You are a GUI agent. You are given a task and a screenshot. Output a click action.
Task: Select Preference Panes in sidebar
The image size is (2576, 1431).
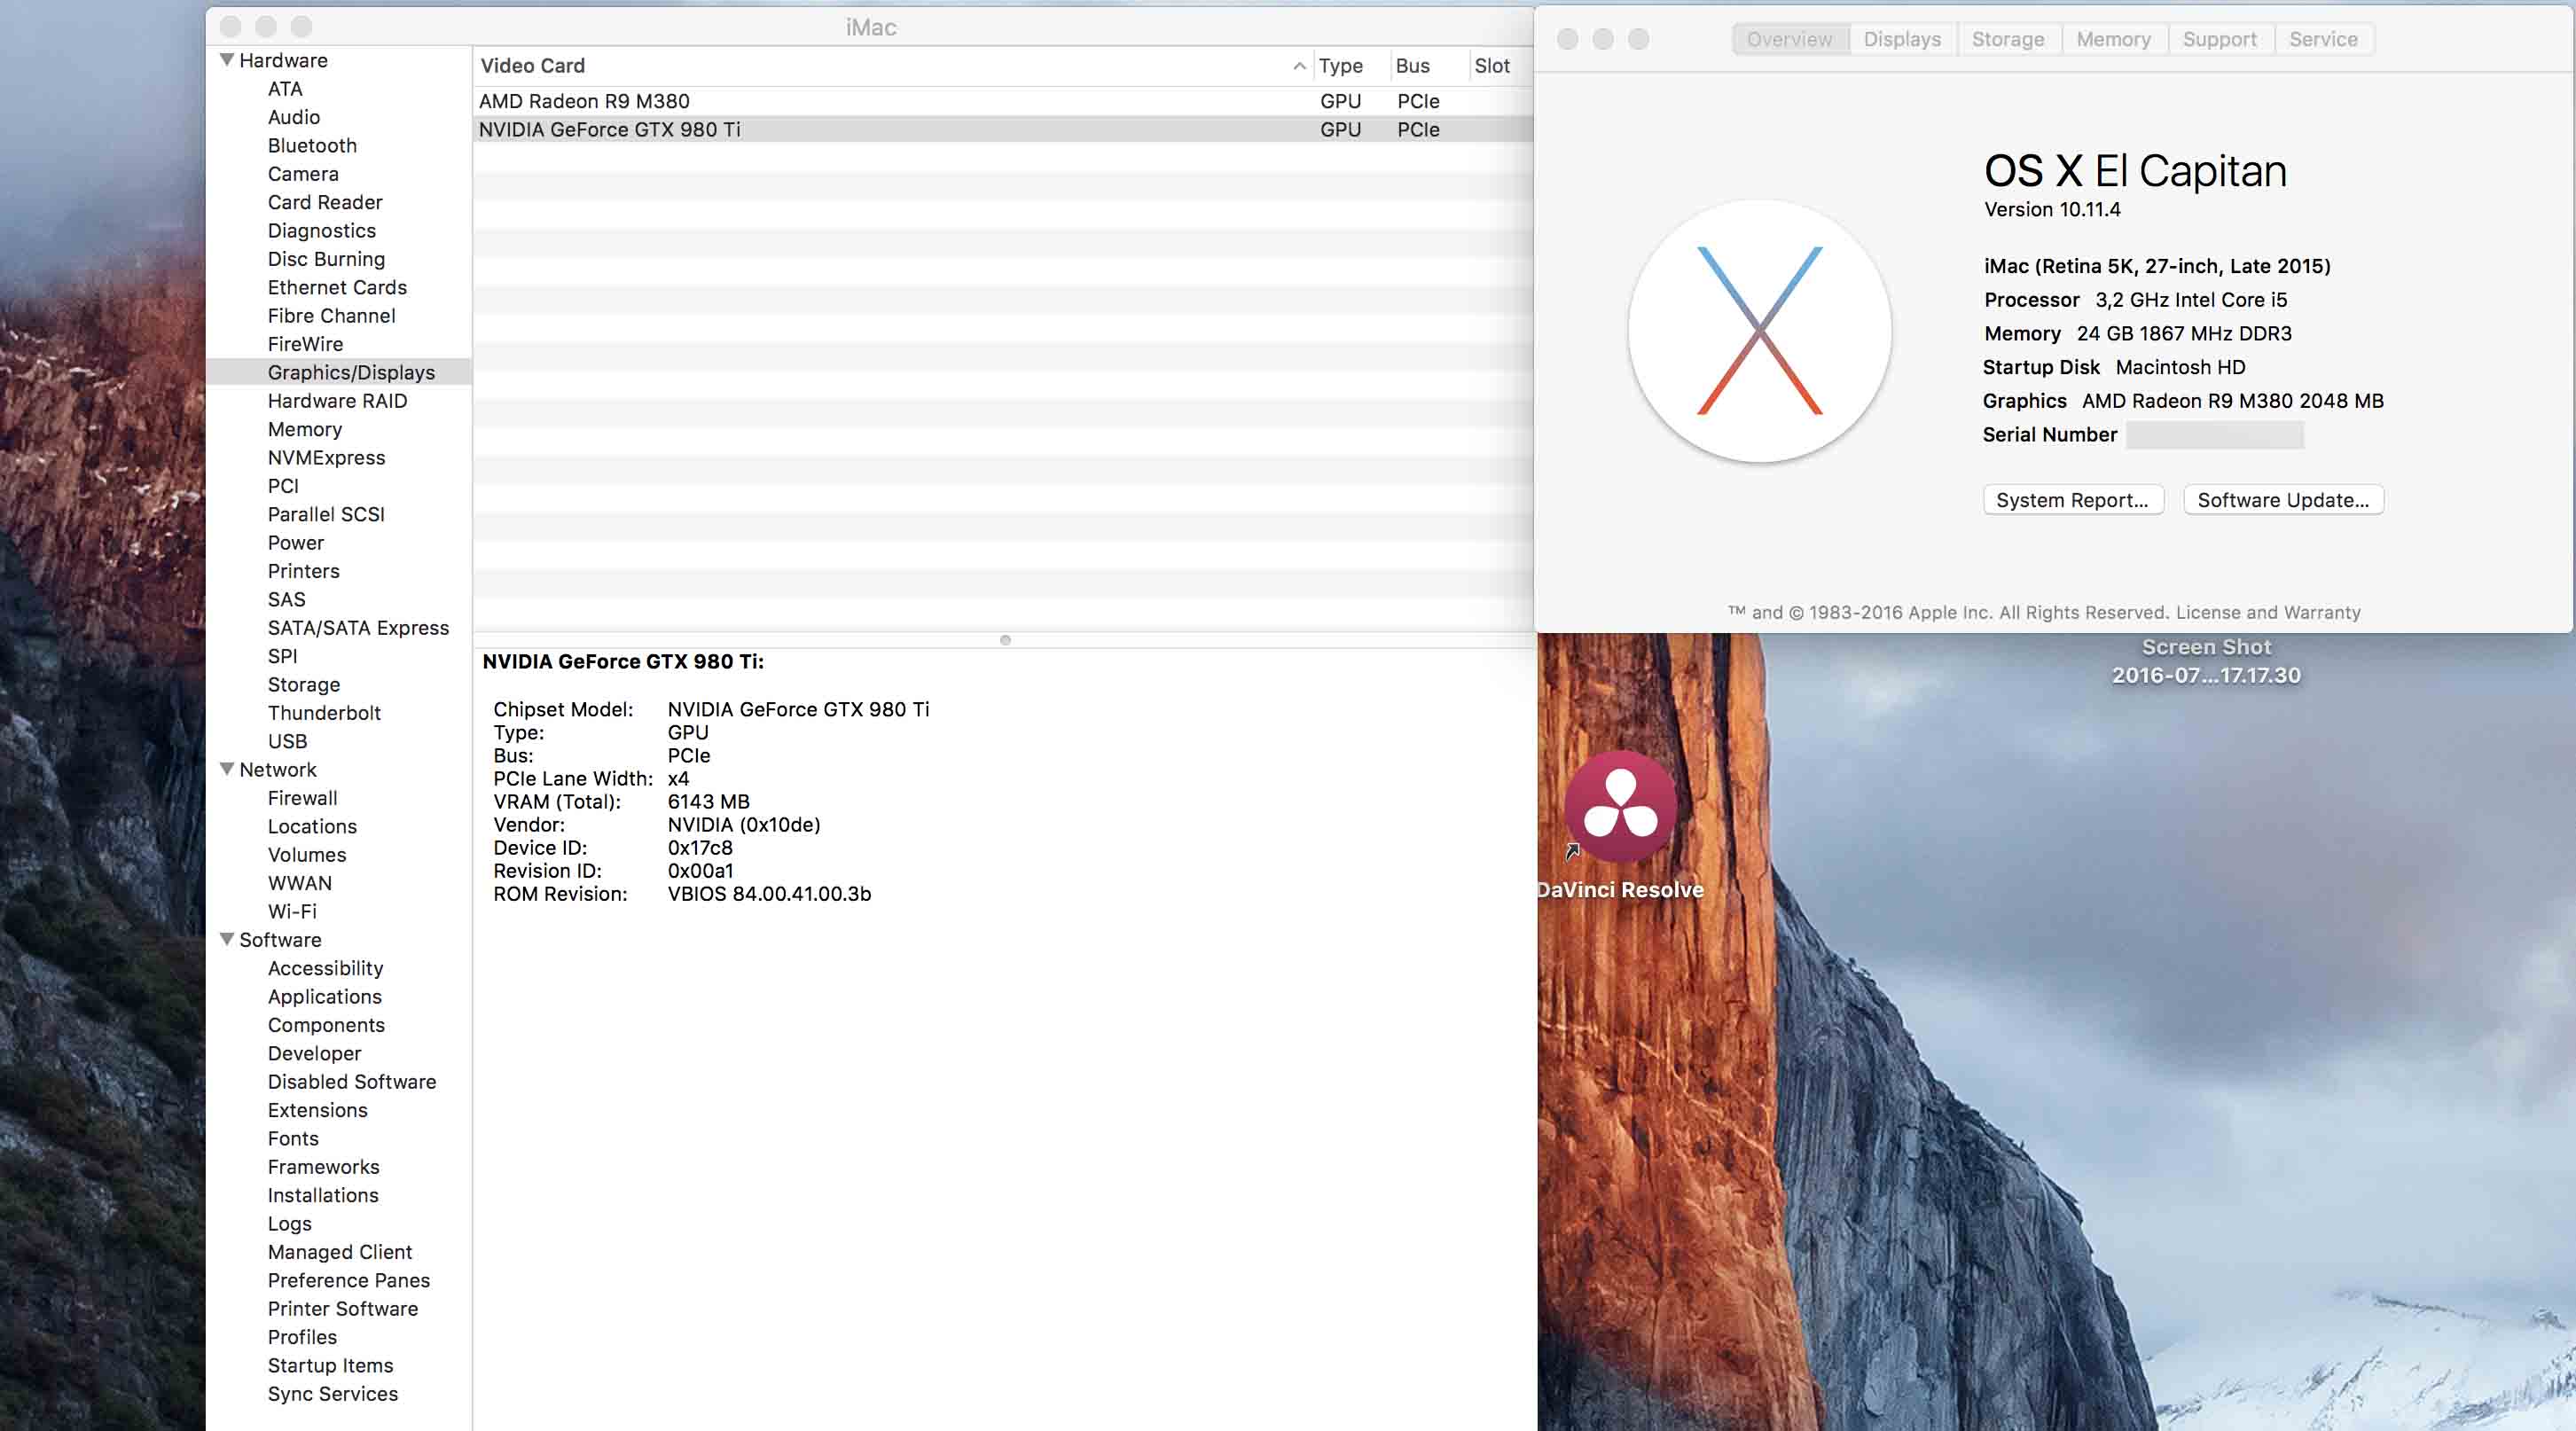tap(349, 1280)
